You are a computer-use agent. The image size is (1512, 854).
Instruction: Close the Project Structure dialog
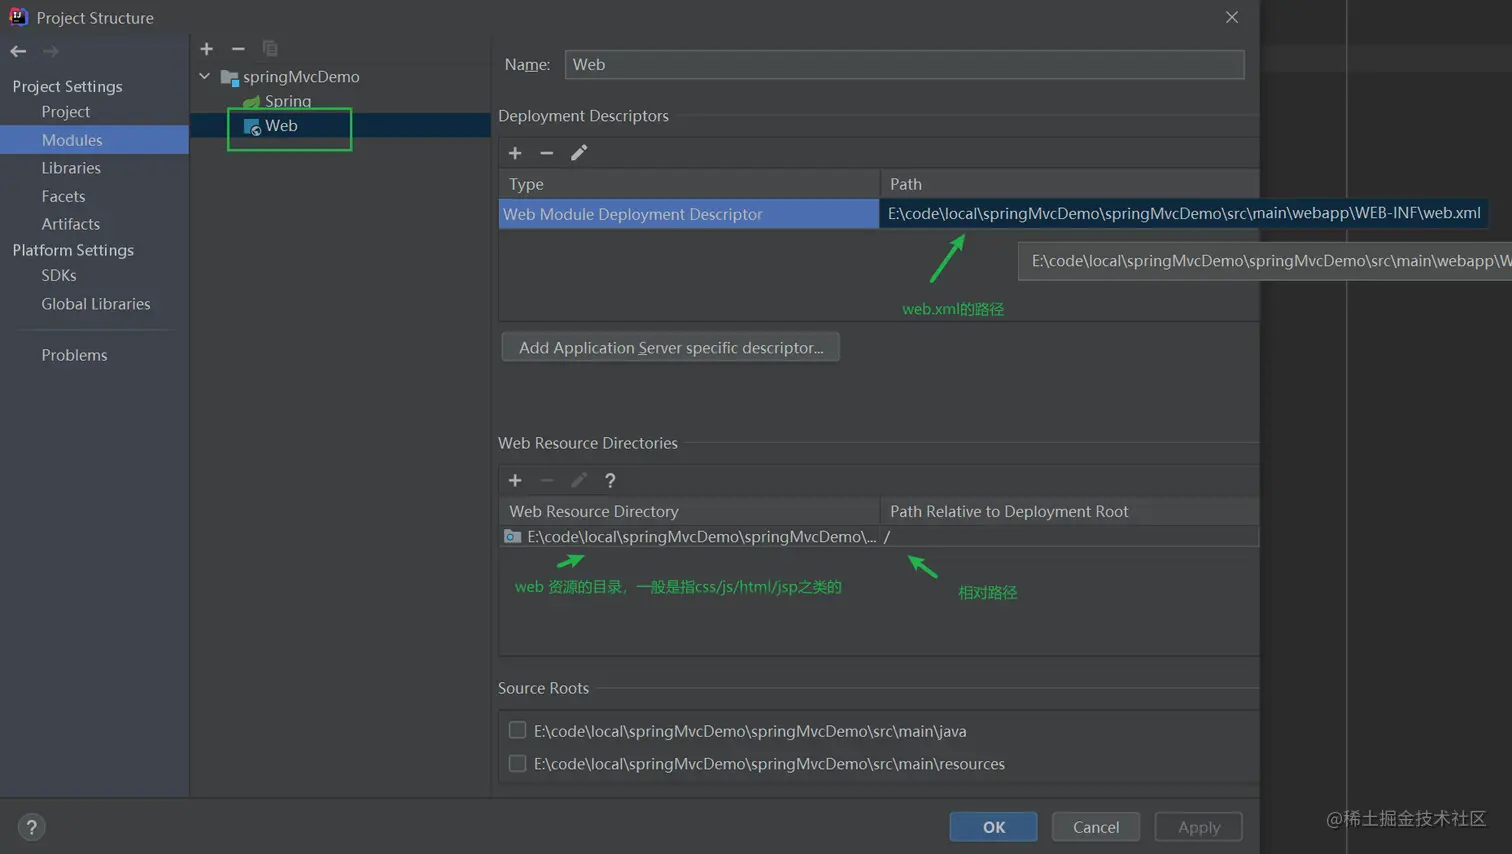coord(1232,17)
